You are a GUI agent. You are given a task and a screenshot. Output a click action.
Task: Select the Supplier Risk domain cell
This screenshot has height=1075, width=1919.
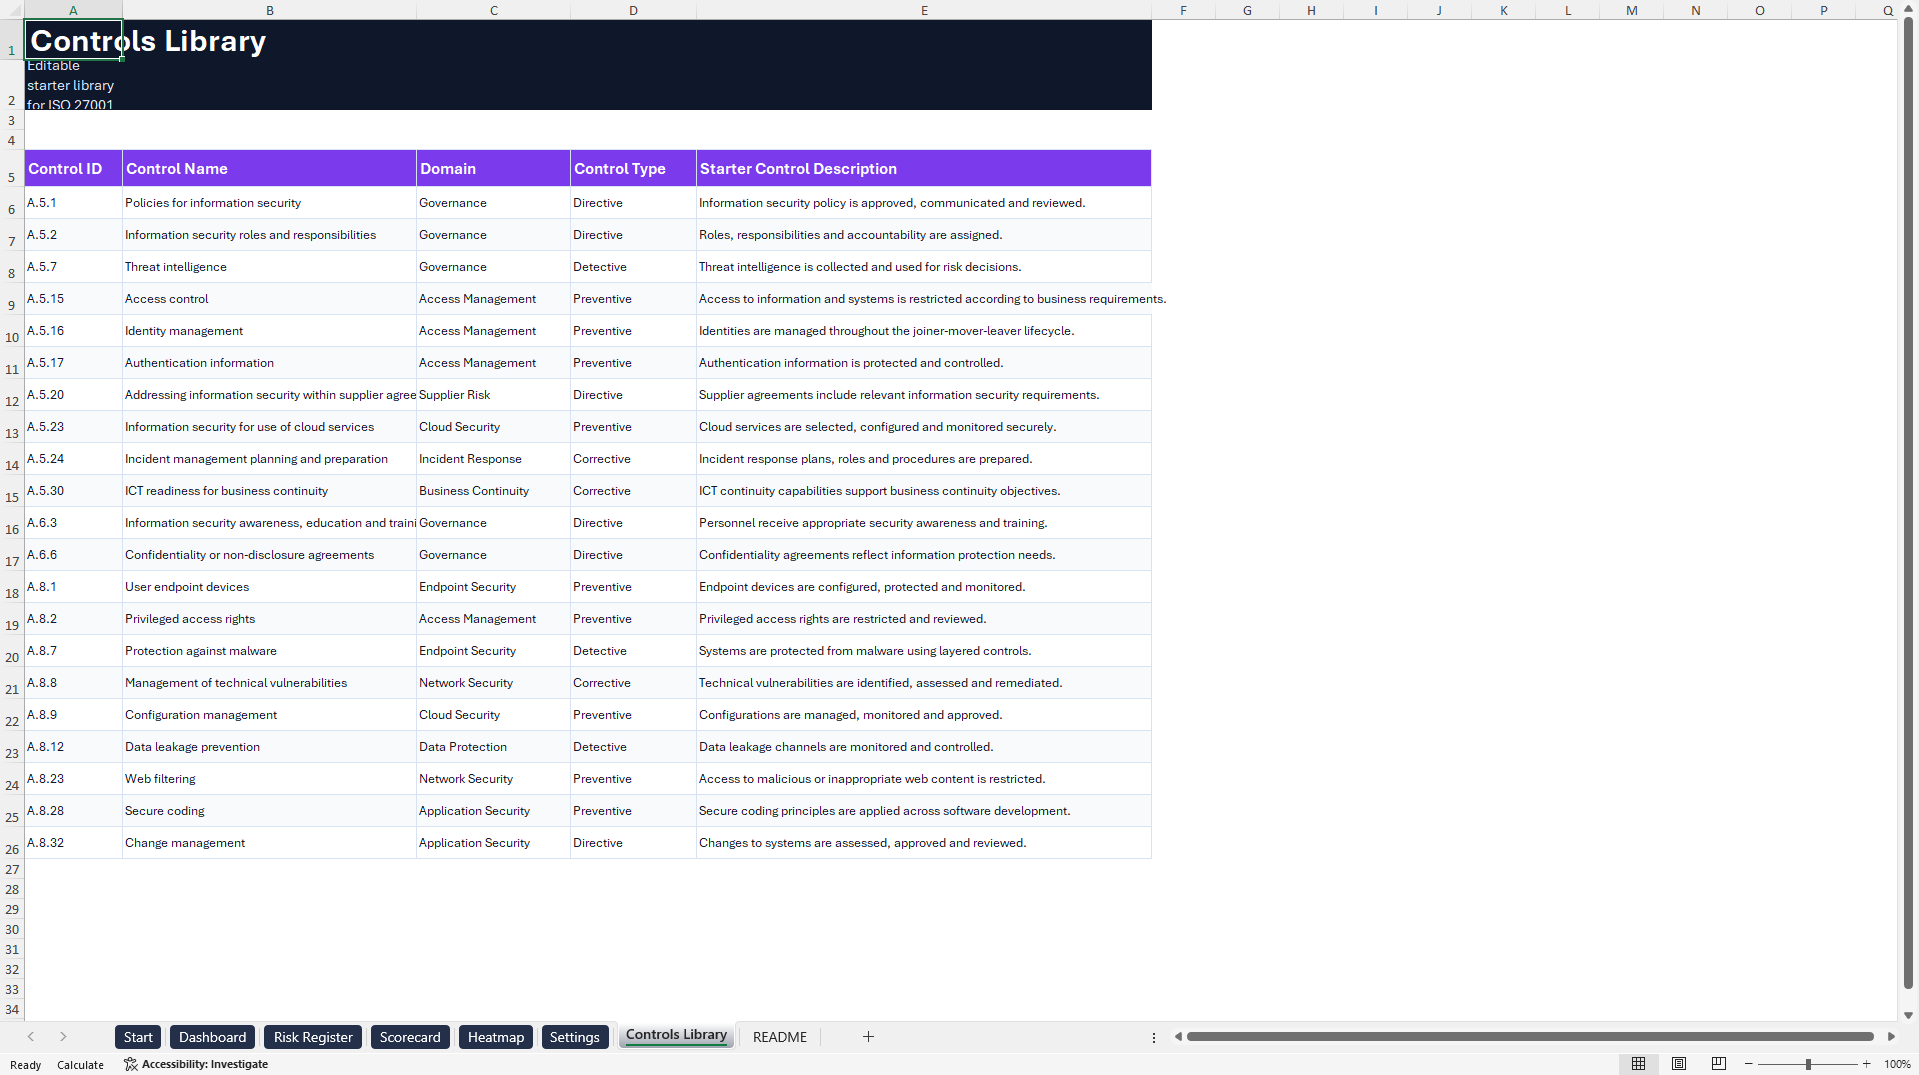click(x=493, y=395)
